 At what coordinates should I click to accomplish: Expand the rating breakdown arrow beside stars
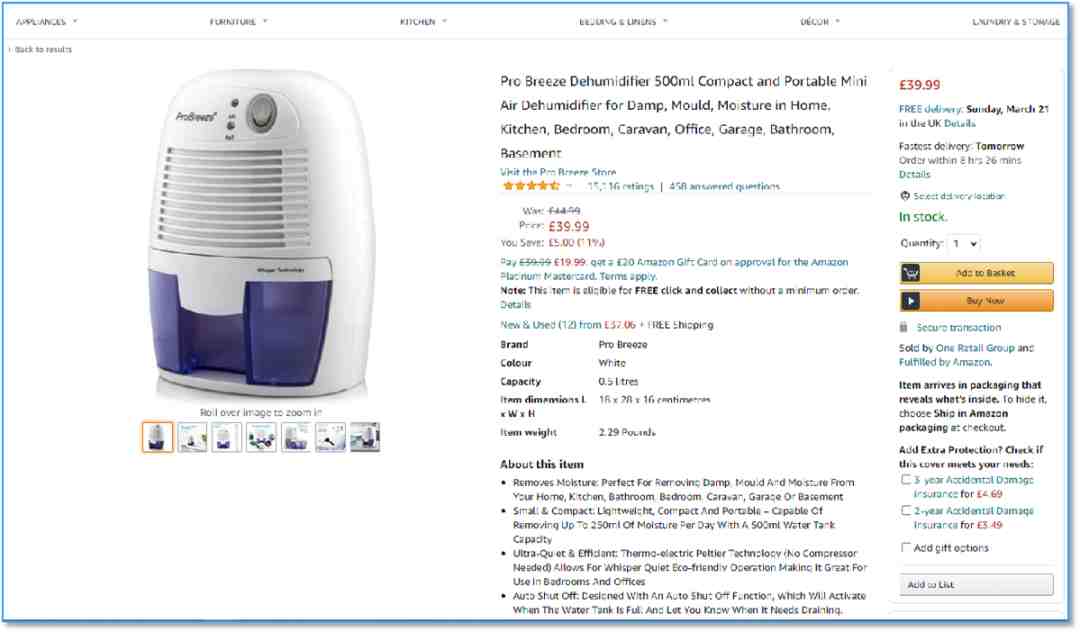pyautogui.click(x=569, y=186)
